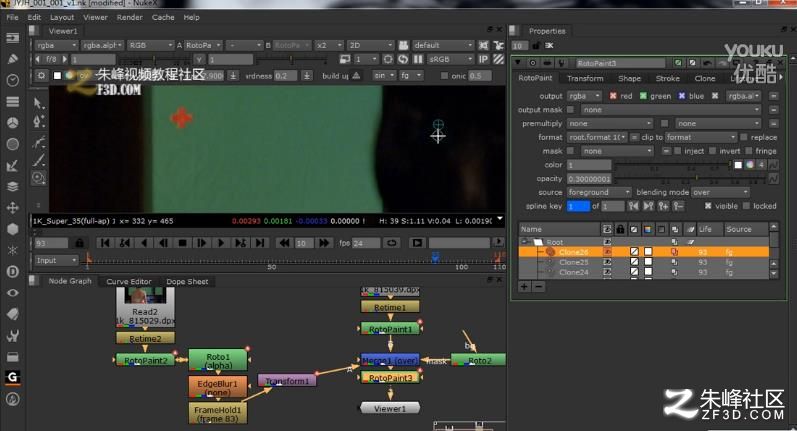
Task: Switch to the Curve Editor tab
Action: tap(129, 281)
